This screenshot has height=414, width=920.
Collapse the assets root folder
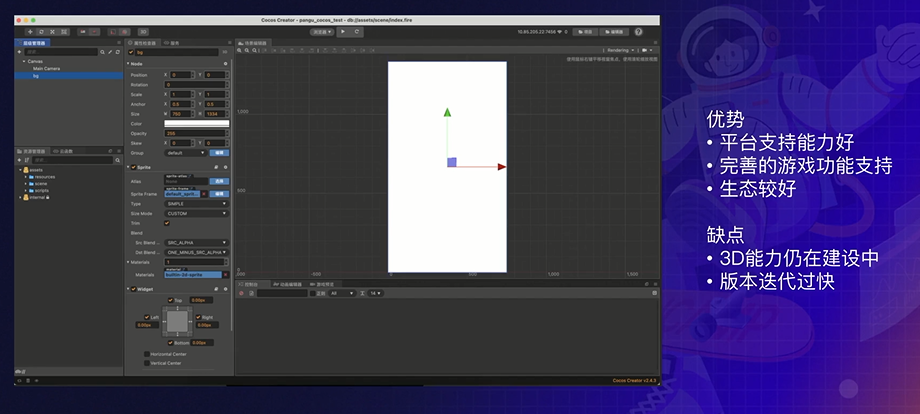point(21,170)
